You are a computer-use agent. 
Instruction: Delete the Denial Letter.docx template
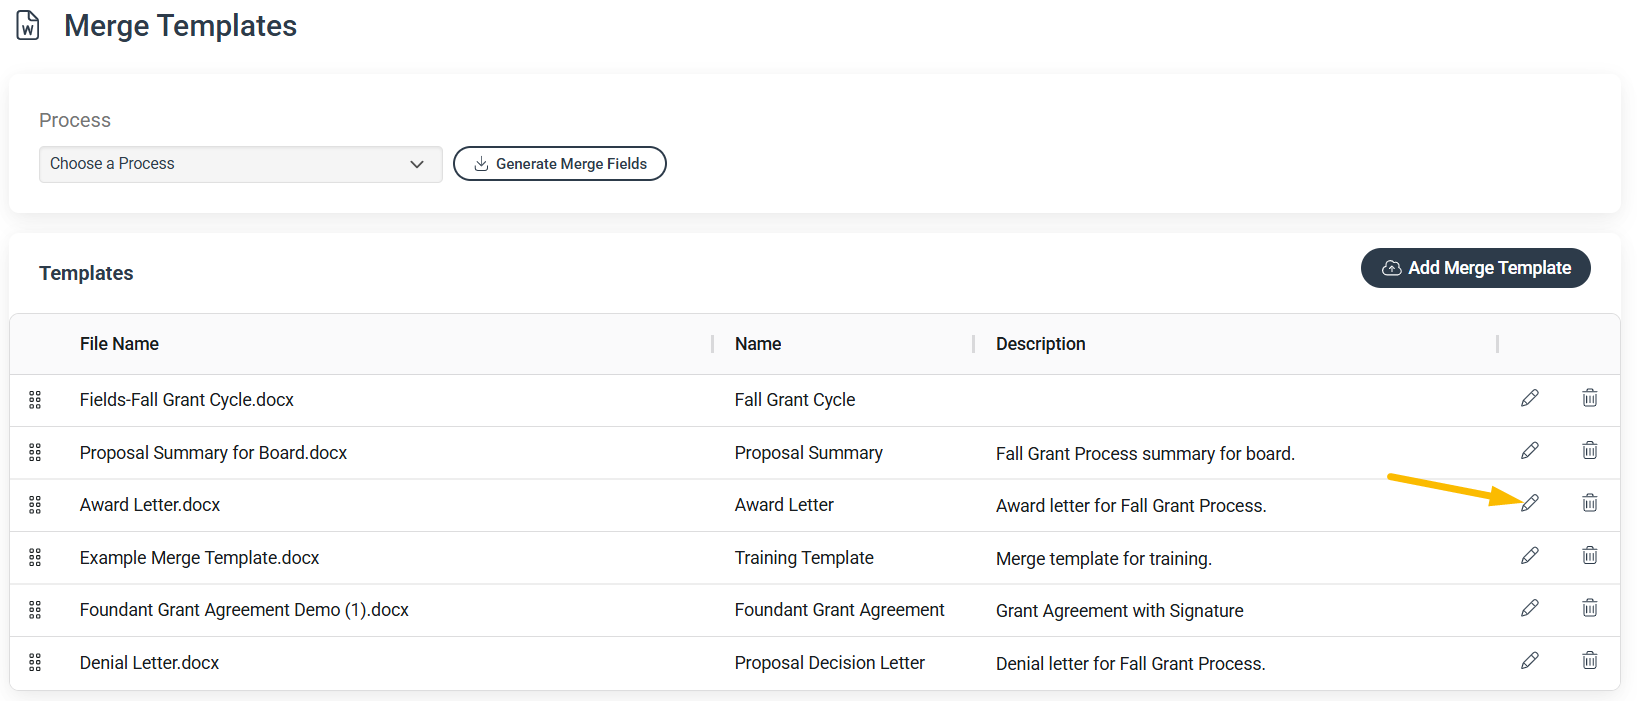tap(1590, 660)
